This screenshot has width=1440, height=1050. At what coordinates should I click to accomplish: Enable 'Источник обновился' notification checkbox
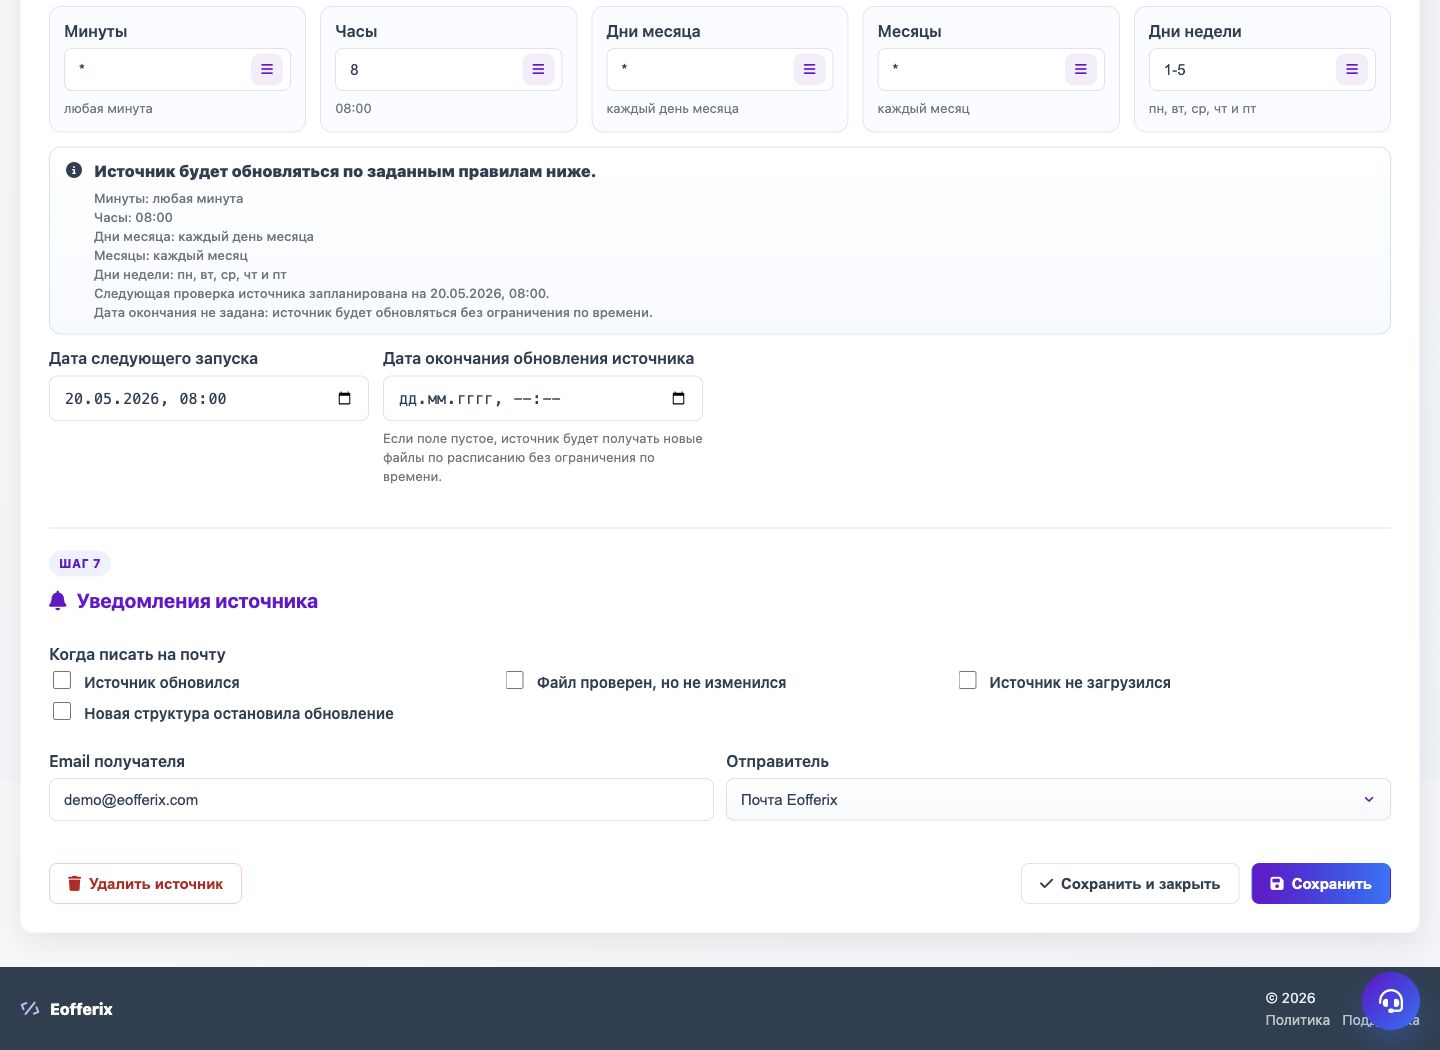[x=62, y=681]
